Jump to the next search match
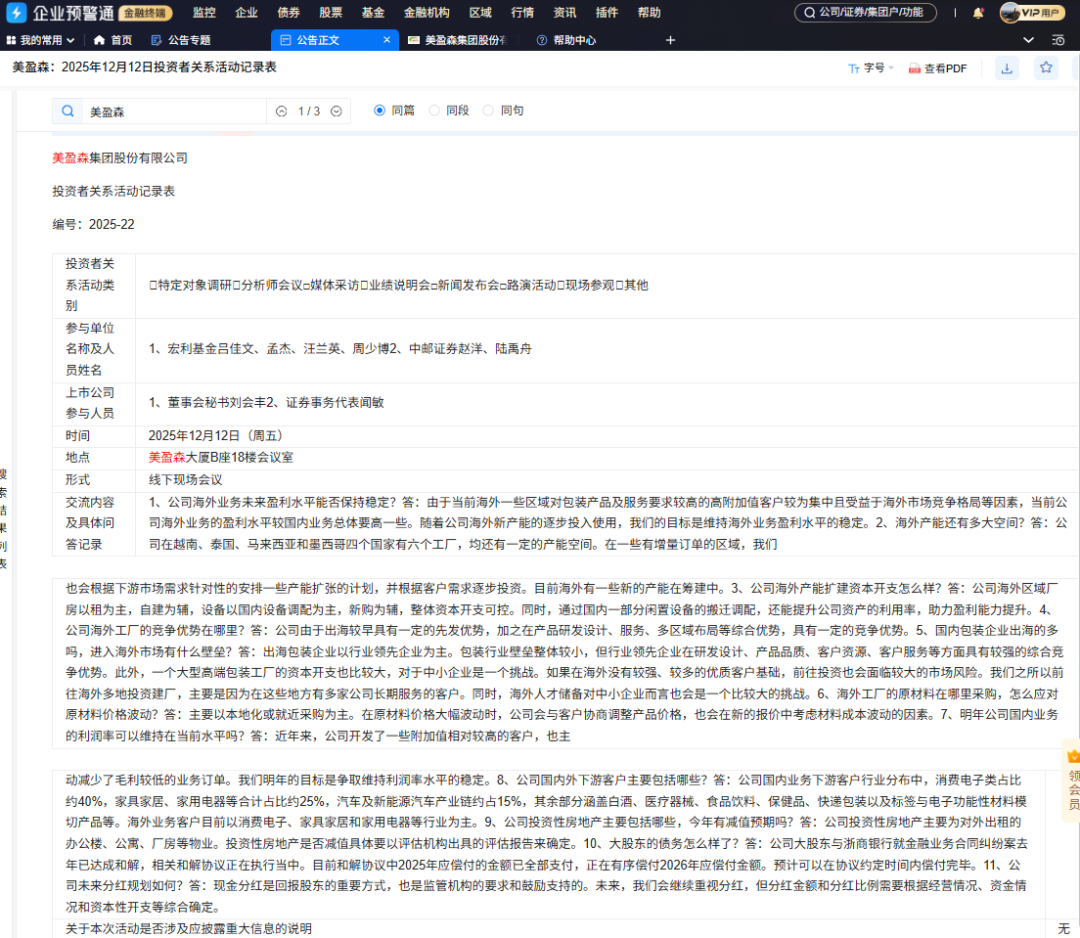This screenshot has height=938, width=1080. point(336,111)
